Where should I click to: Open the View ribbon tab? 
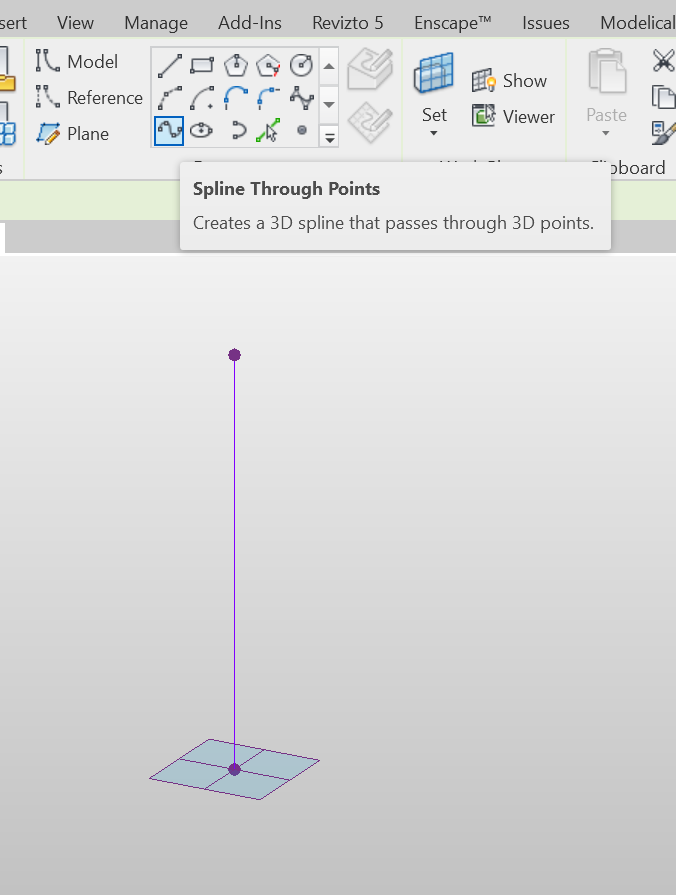75,23
